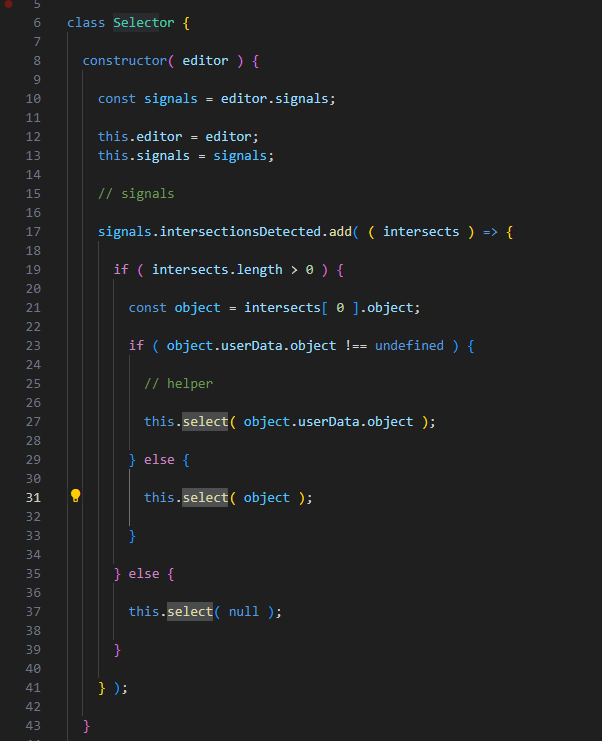
Task: Click the closing } ); on line 41
Action: coord(113,688)
